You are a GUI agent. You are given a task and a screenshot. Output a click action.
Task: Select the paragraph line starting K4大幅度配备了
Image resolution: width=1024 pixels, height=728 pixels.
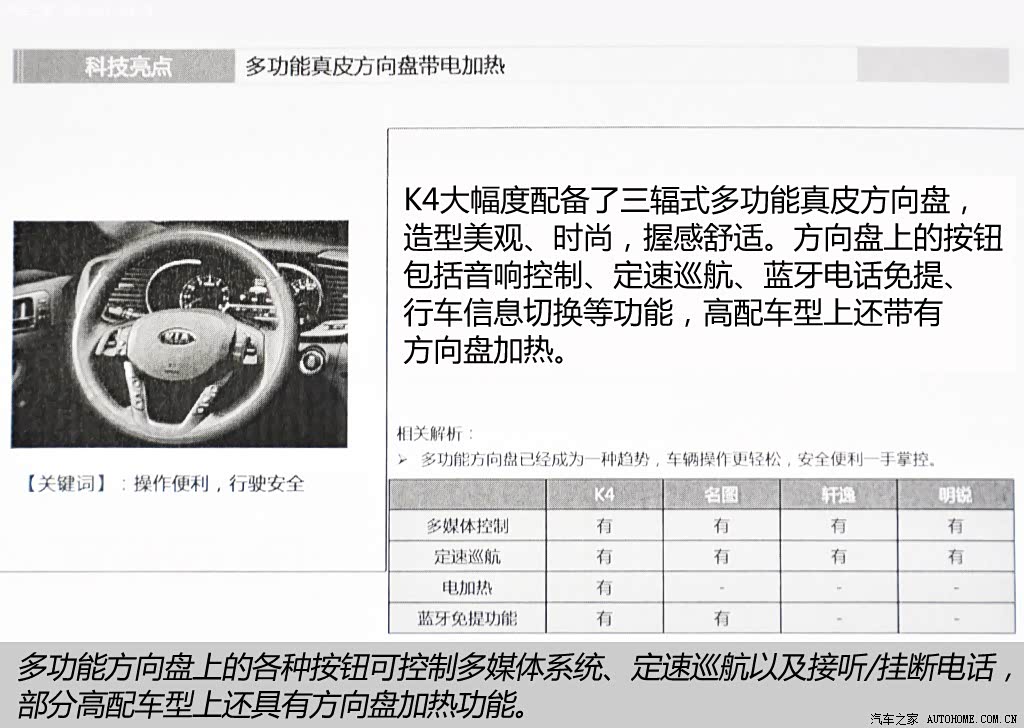(x=688, y=200)
